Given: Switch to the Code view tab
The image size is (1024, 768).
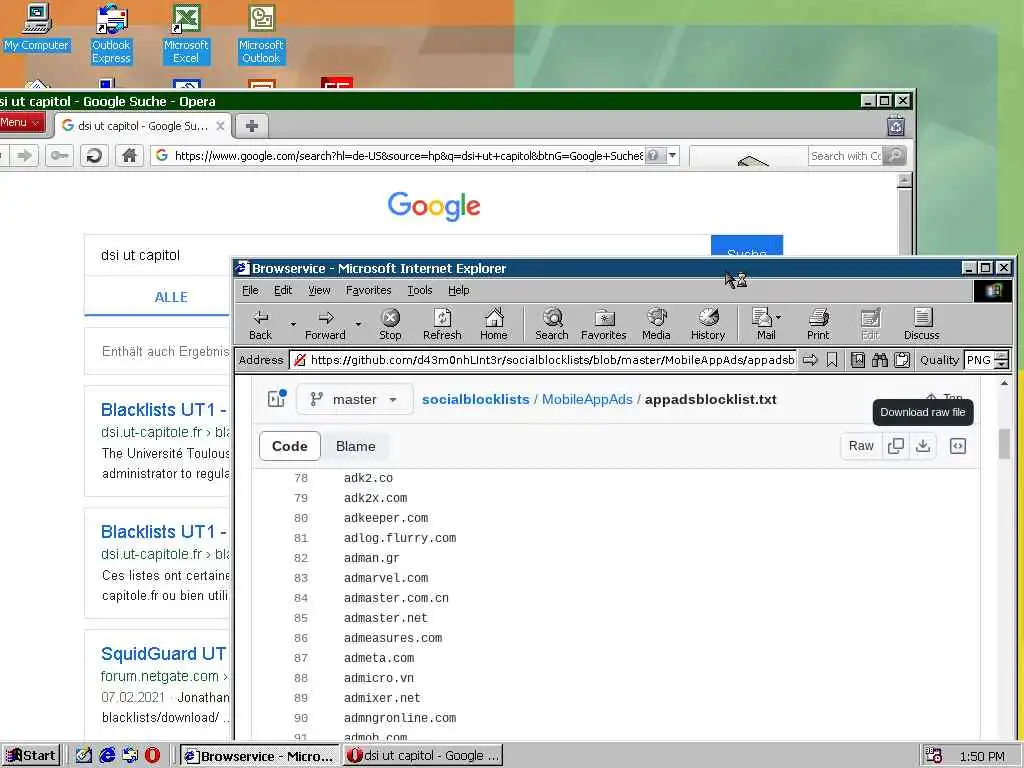Looking at the screenshot, I should 290,446.
